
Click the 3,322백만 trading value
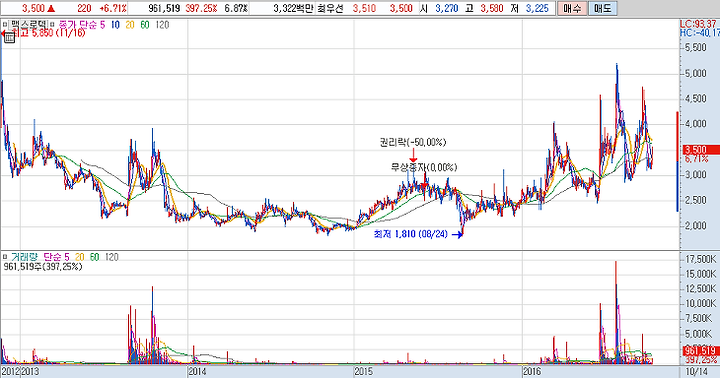(293, 8)
